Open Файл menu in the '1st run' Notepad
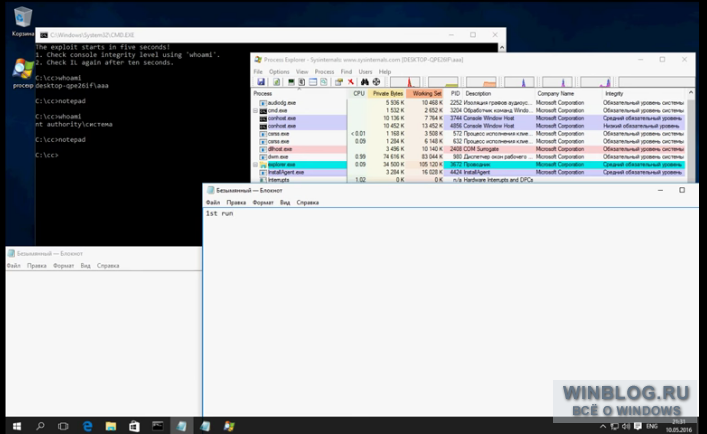 pos(213,202)
